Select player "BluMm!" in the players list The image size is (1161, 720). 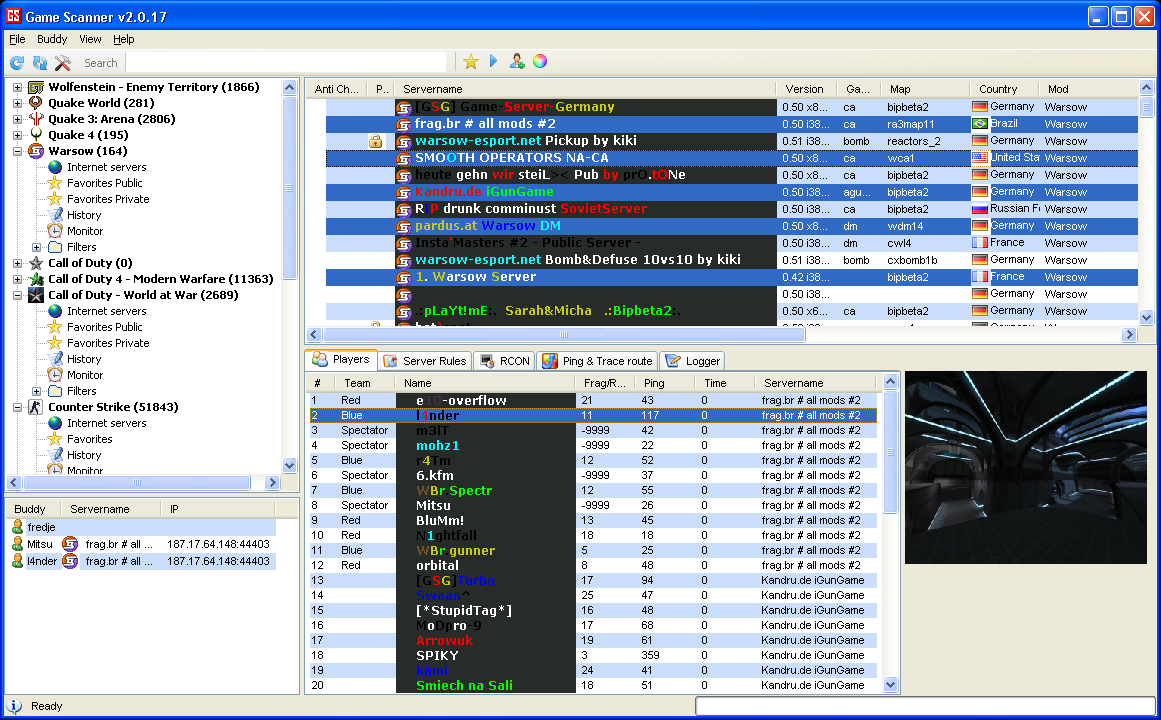pyautogui.click(x=593, y=521)
